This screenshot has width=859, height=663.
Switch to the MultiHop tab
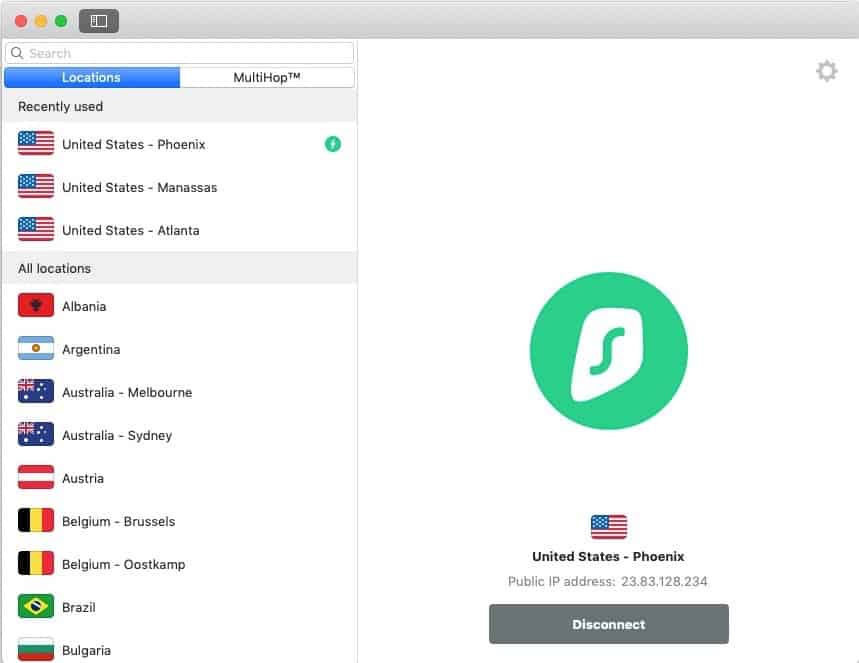(267, 77)
